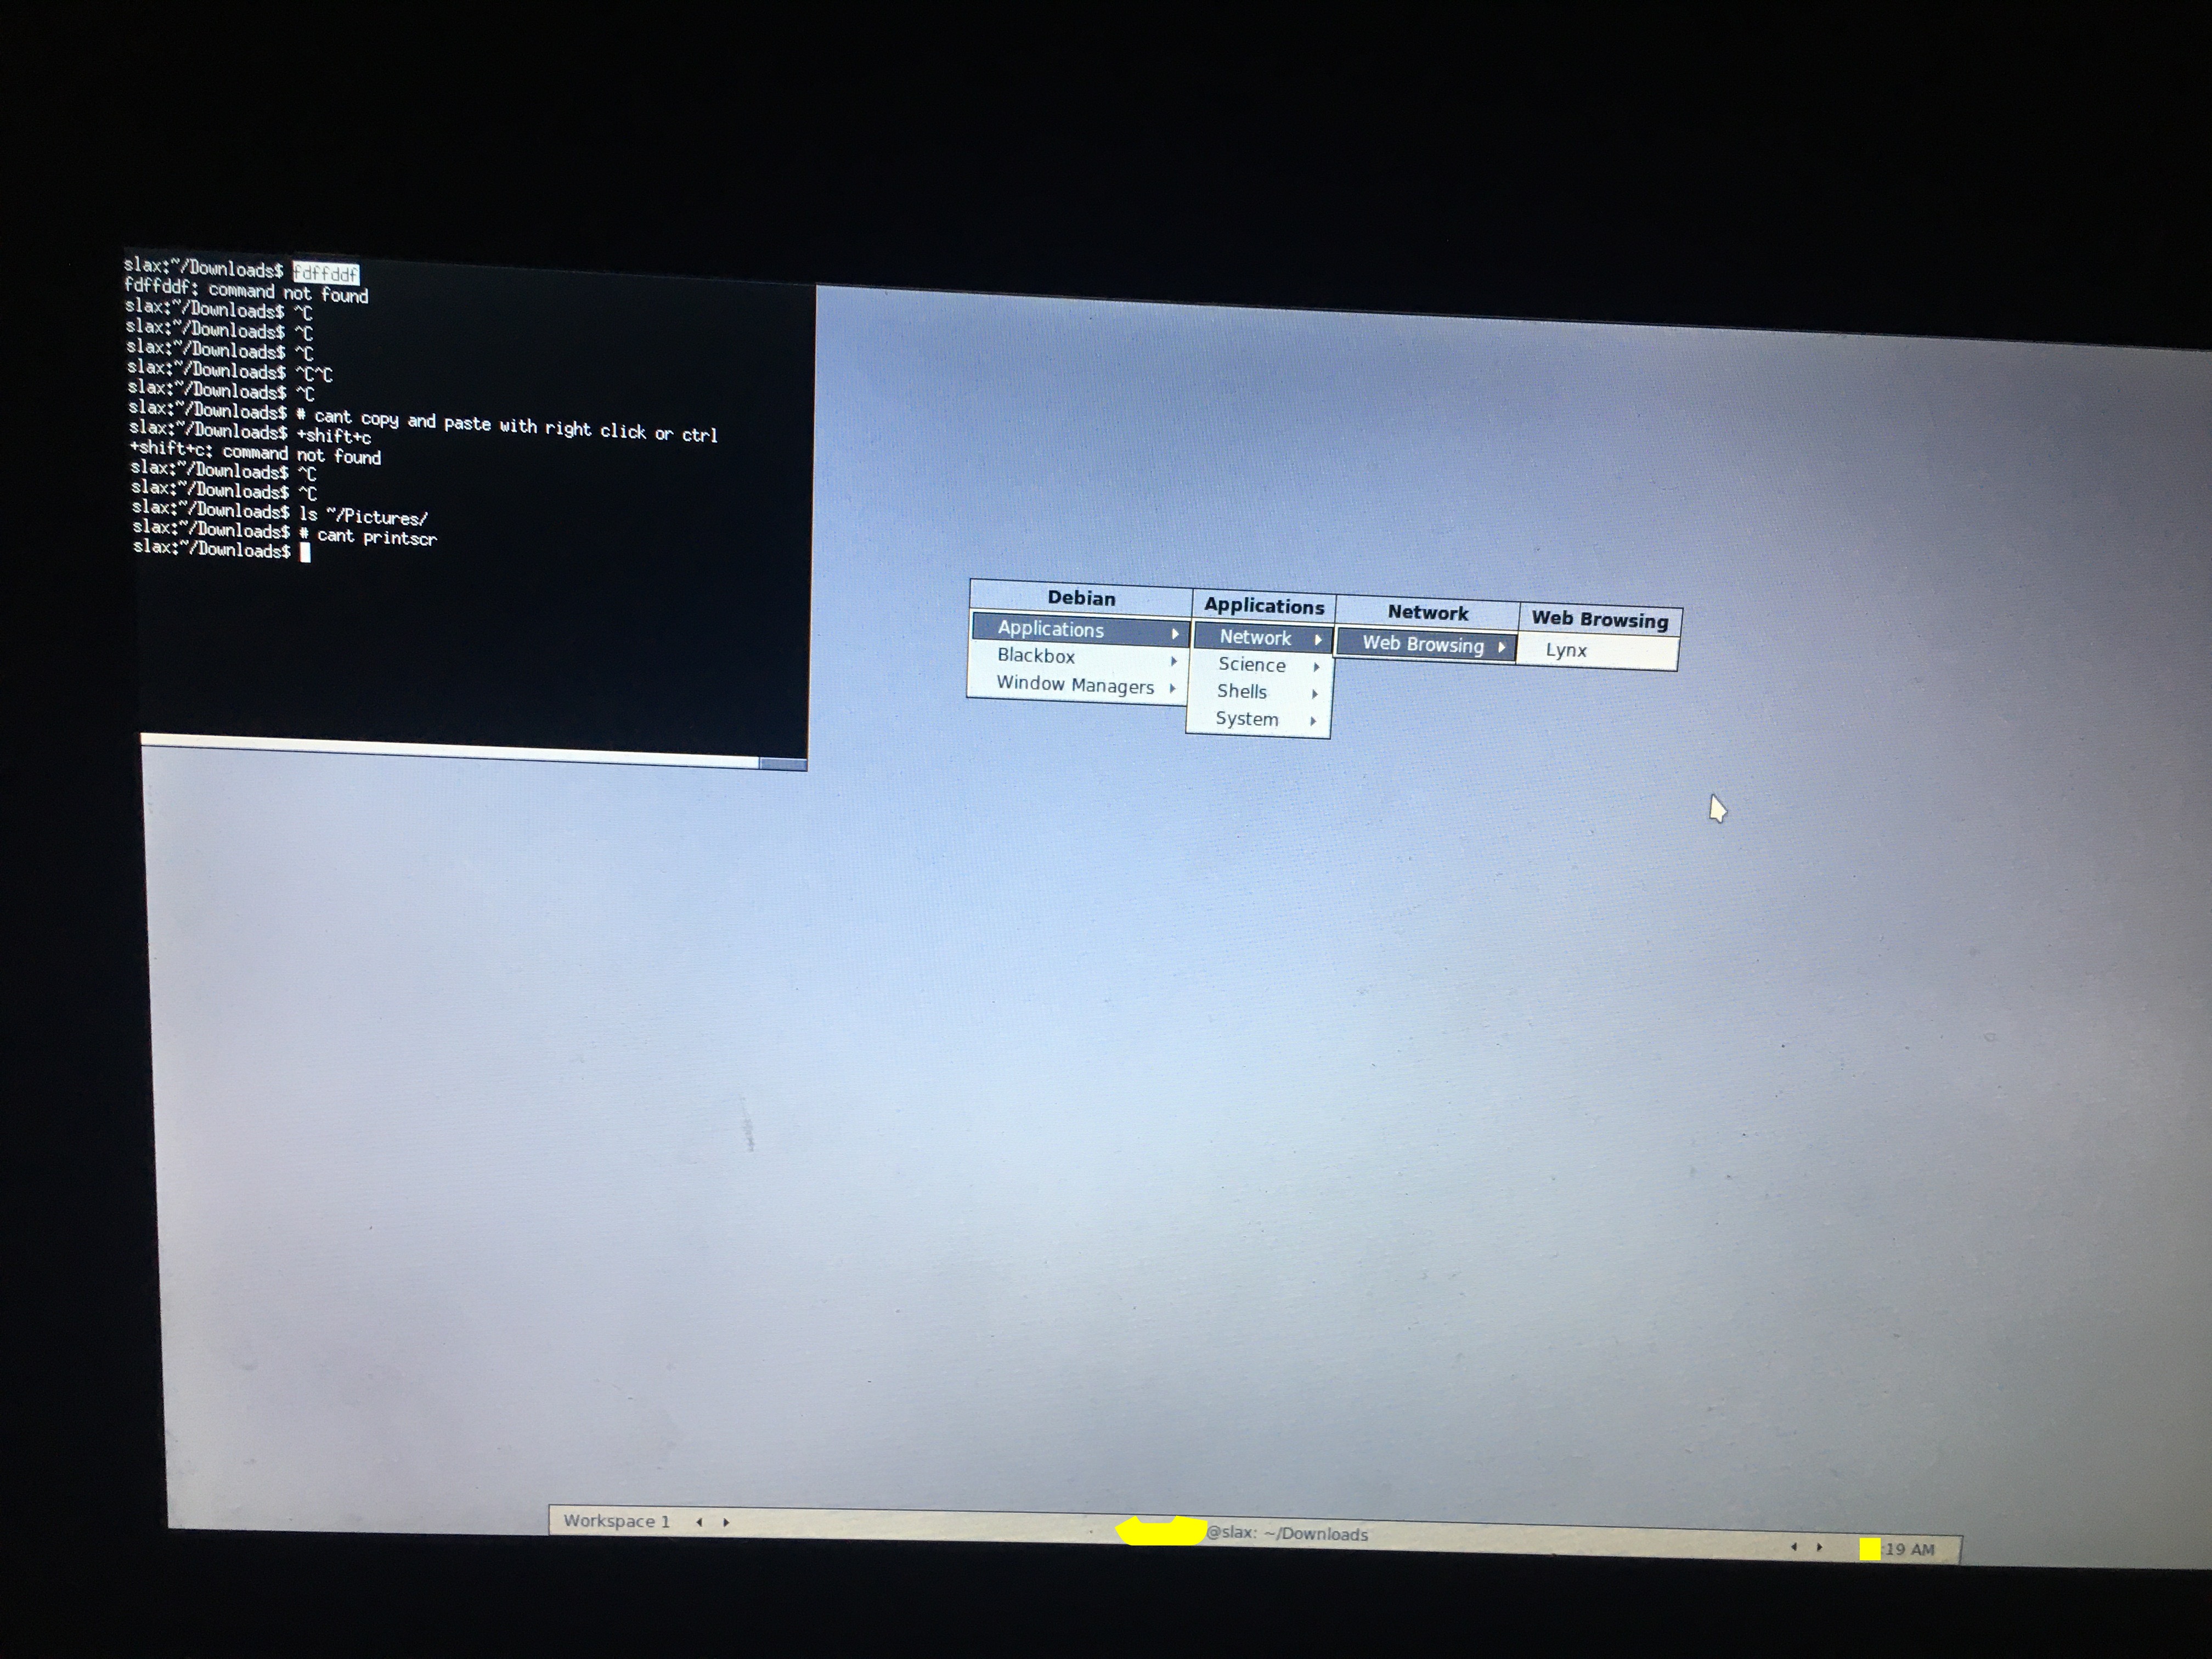Click the Workspace 1 label

pos(616,1521)
